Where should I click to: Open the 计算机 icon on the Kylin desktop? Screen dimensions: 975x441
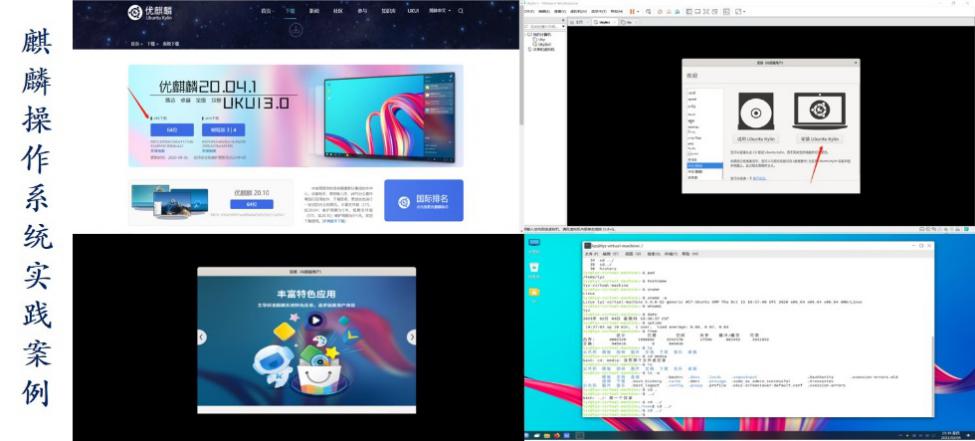[534, 244]
